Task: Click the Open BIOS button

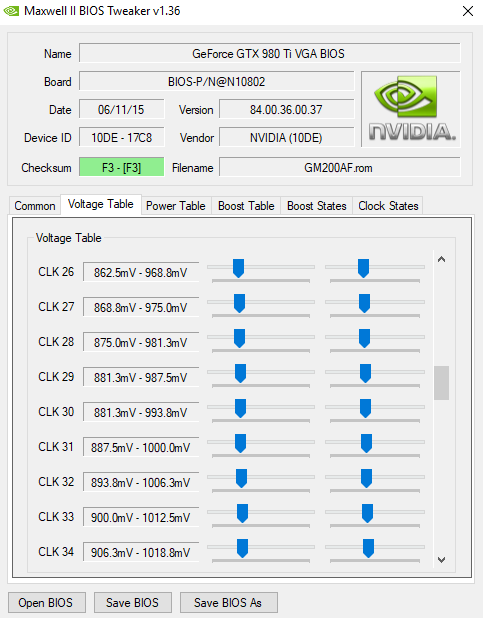Action: click(47, 602)
